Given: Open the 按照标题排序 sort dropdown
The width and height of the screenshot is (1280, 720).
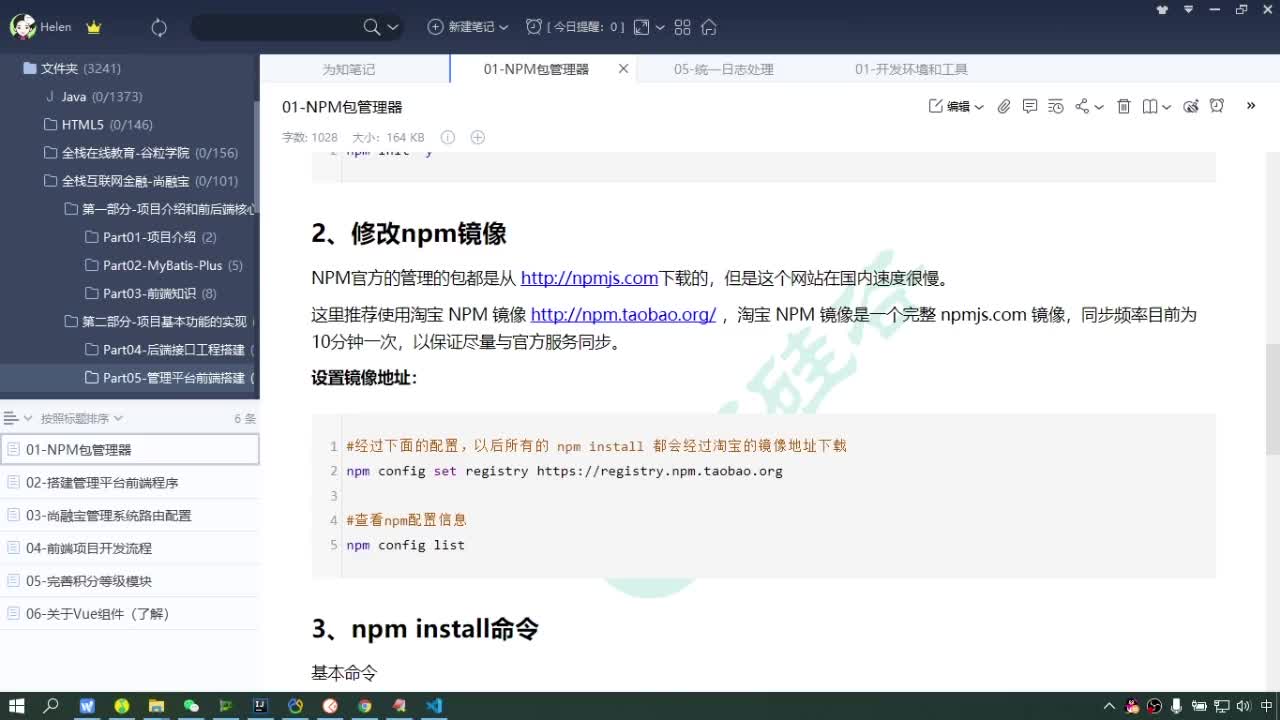Looking at the screenshot, I should pyautogui.click(x=81, y=418).
